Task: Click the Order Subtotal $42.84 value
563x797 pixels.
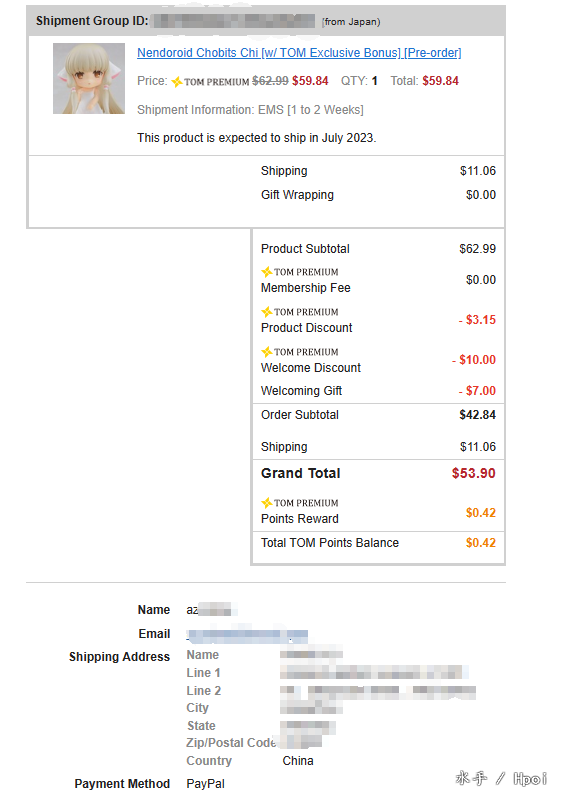Action: pyautogui.click(x=478, y=415)
